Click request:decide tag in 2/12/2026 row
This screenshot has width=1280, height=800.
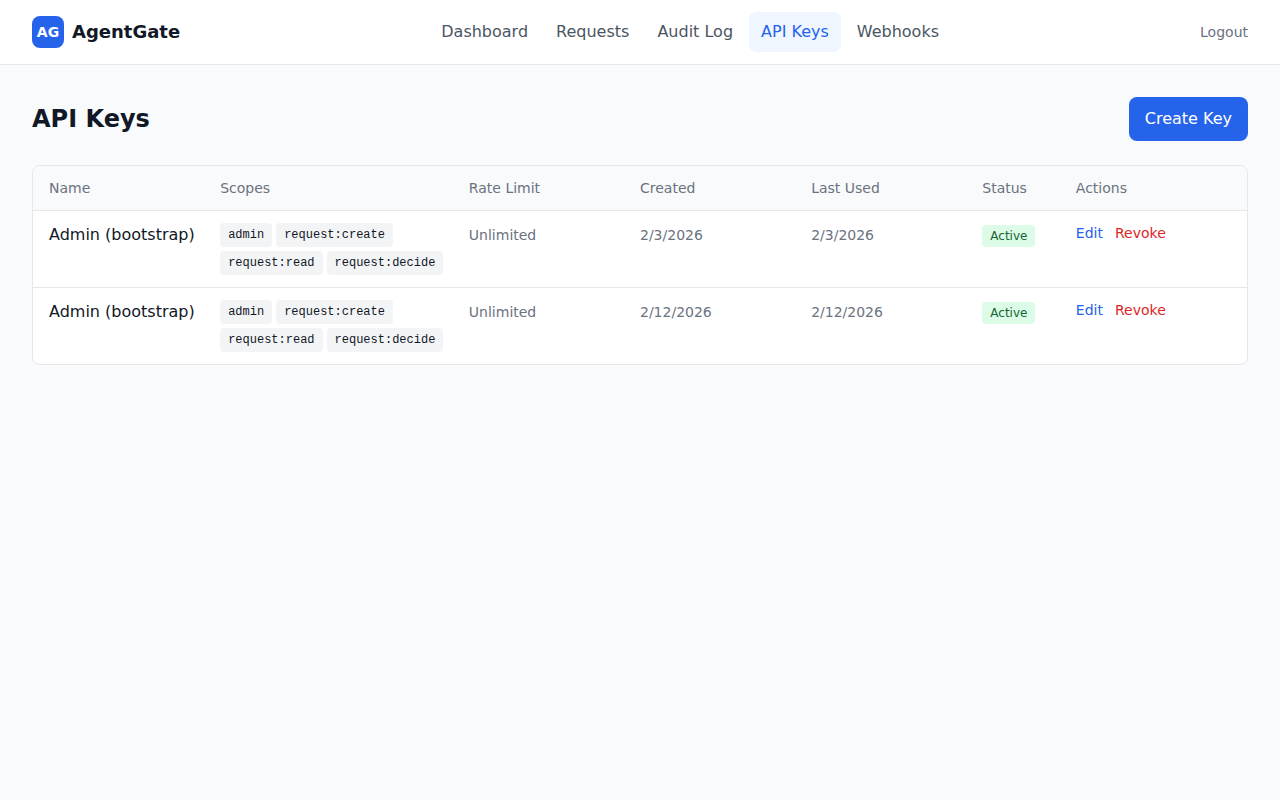(x=385, y=340)
